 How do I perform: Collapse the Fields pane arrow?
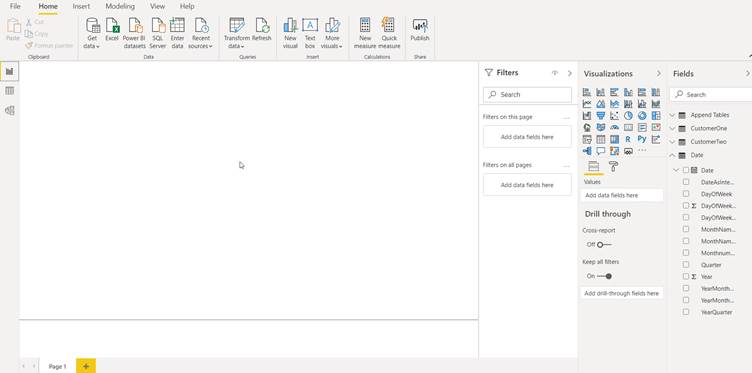[747, 73]
